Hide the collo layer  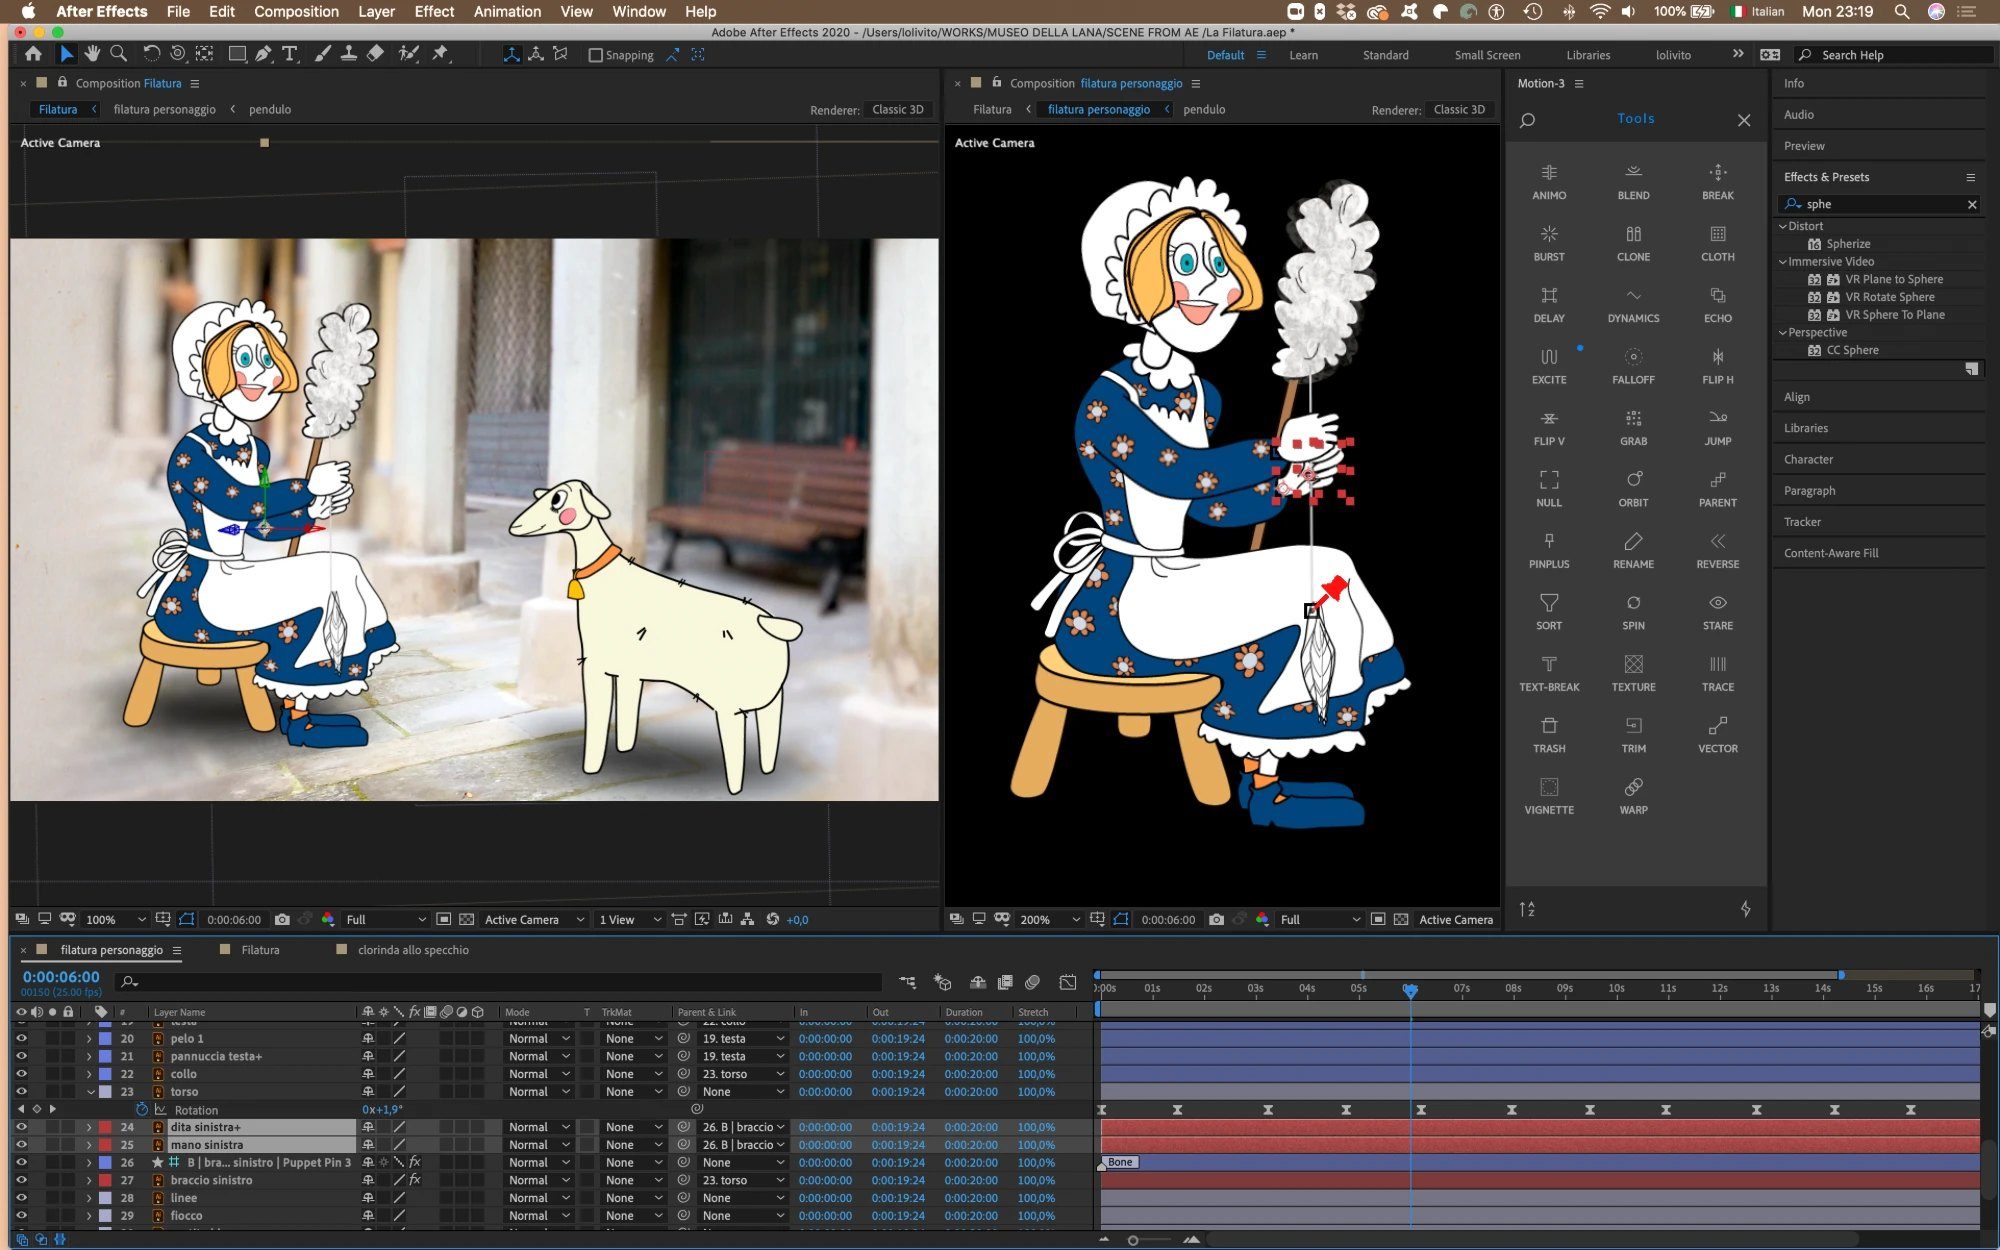pos(21,1074)
